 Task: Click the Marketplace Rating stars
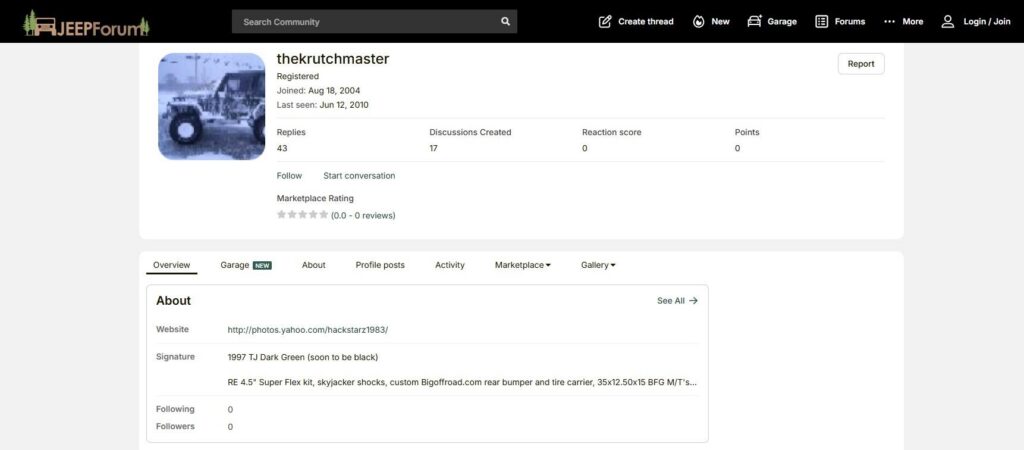point(303,215)
